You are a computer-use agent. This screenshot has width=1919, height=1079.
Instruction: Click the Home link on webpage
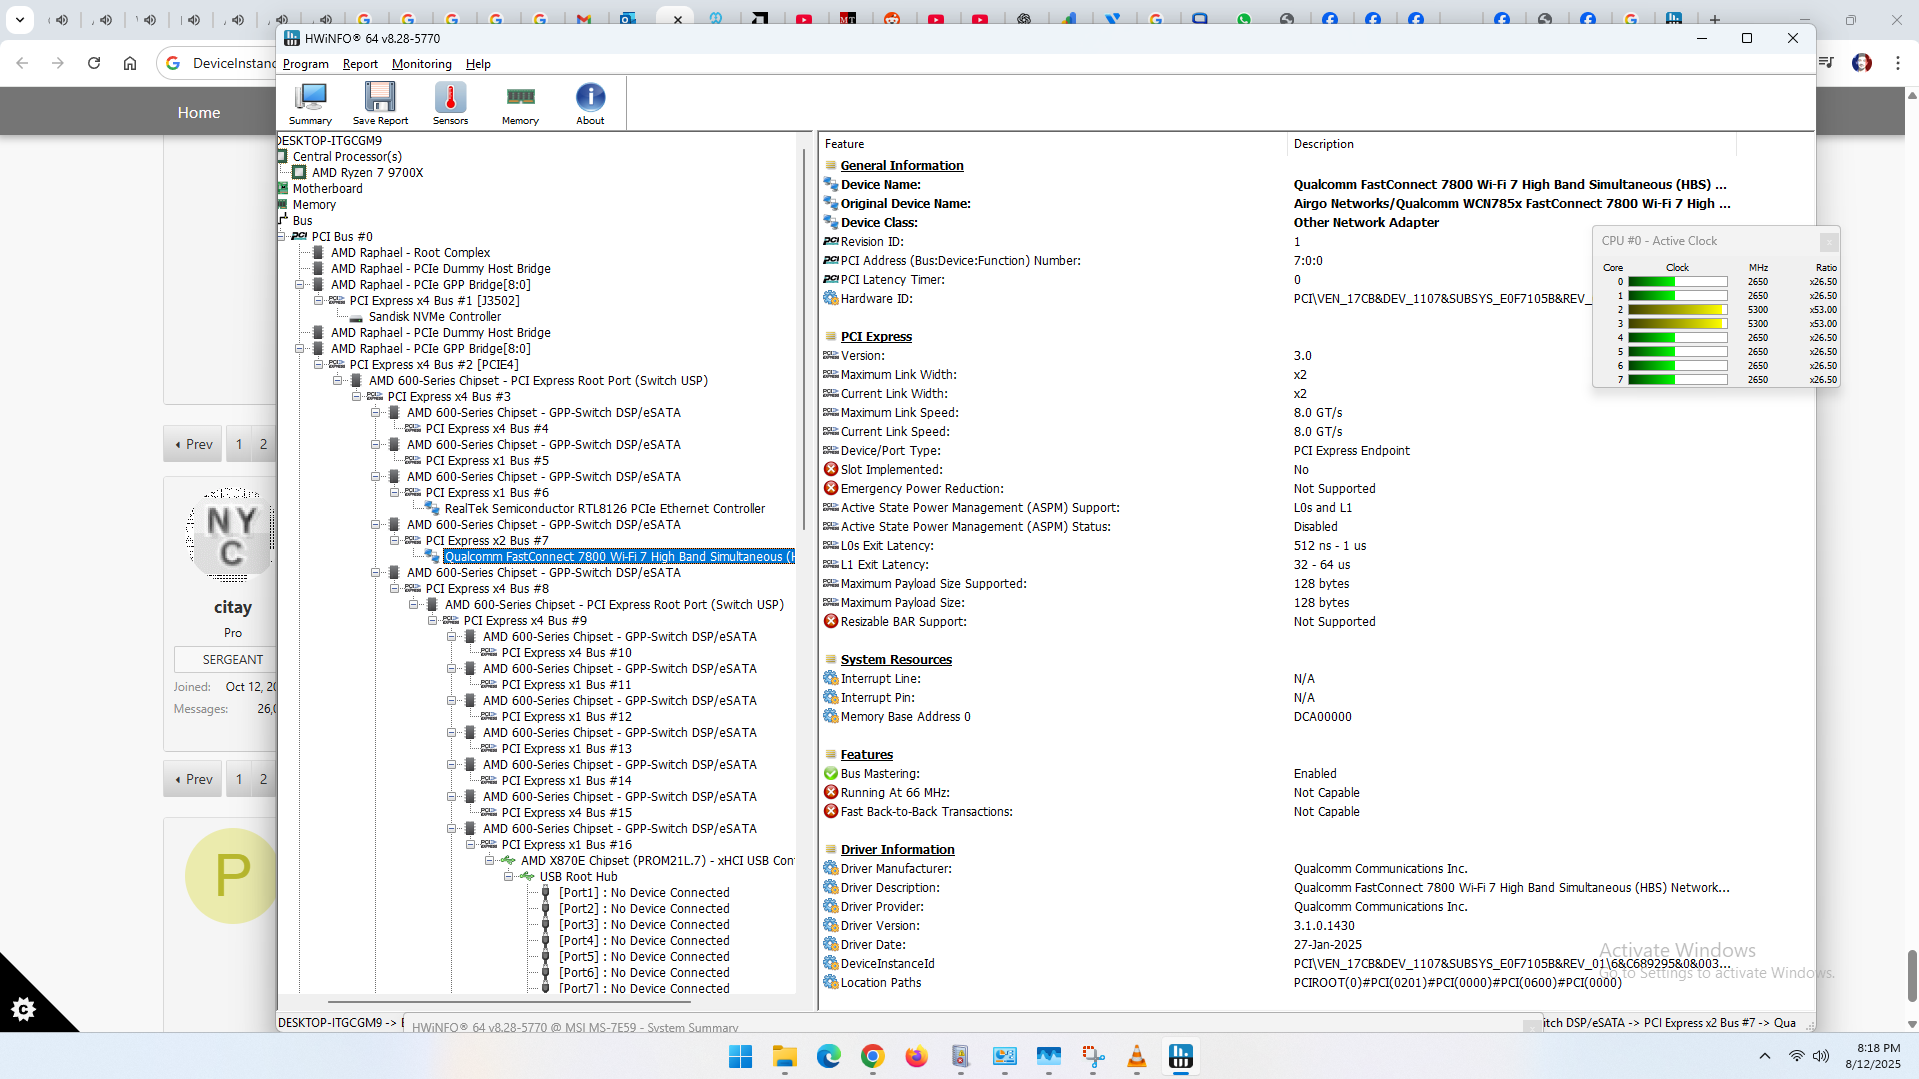(x=199, y=113)
